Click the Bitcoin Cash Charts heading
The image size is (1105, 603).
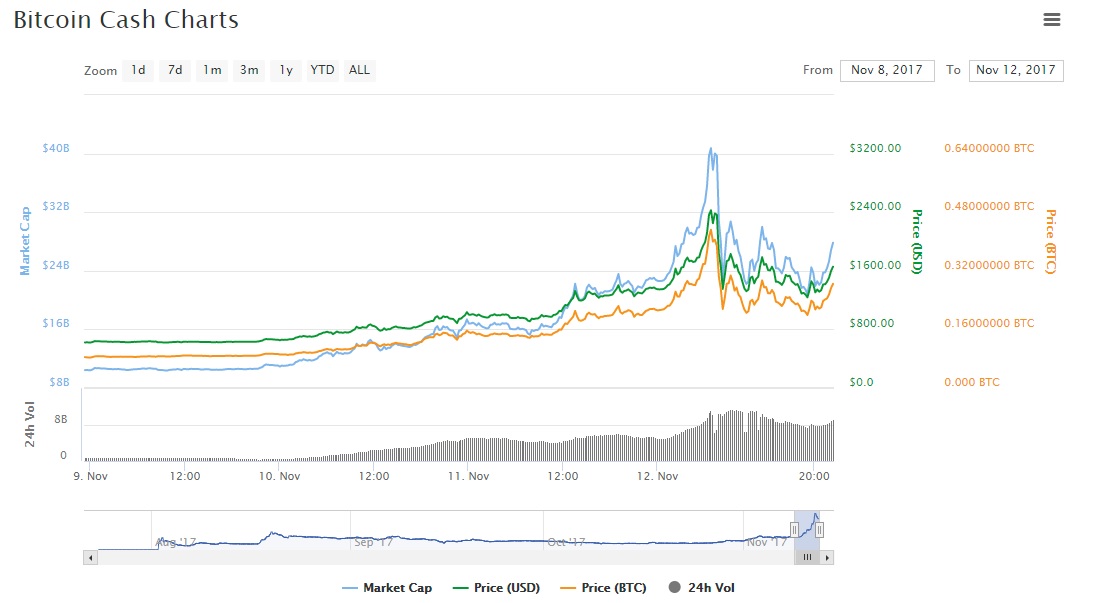126,20
